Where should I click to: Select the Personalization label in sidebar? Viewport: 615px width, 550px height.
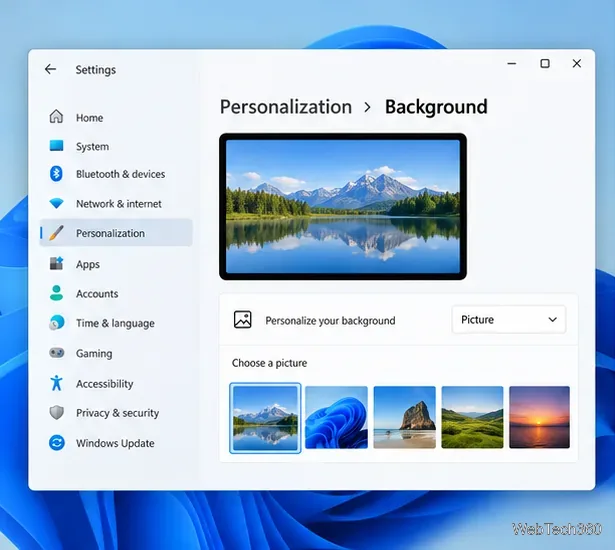tap(110, 233)
